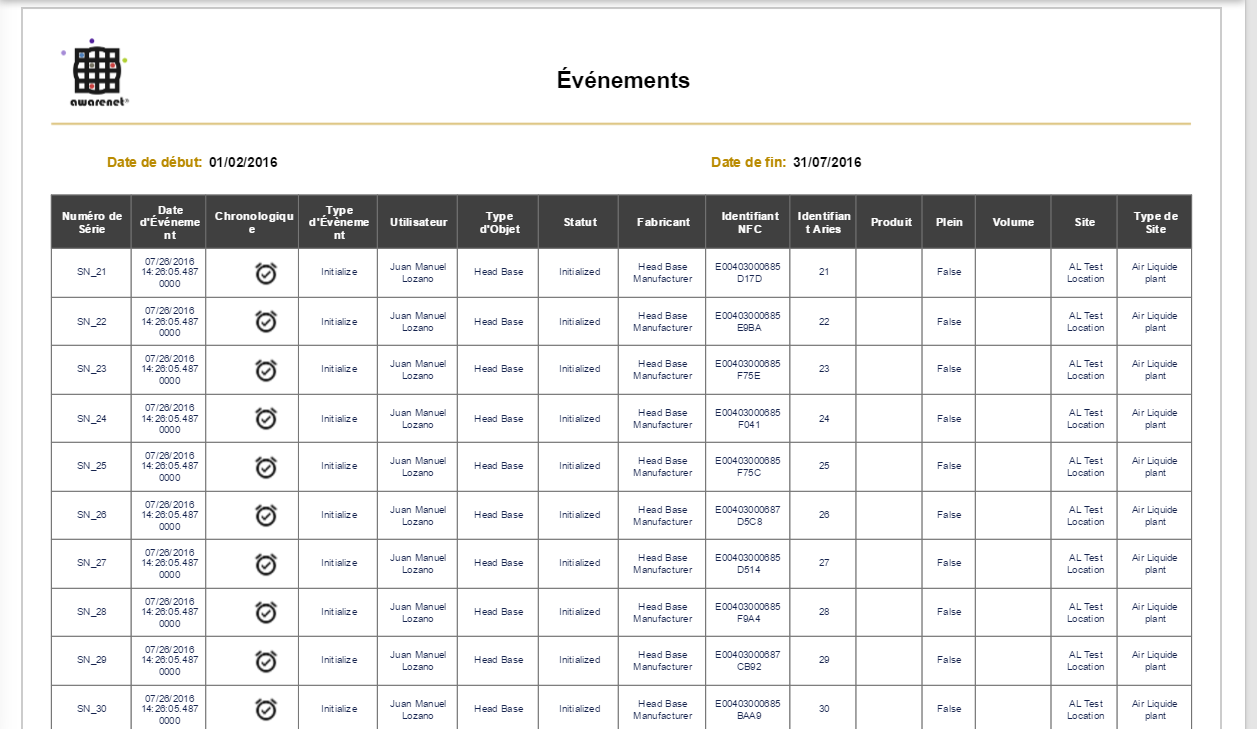The height and width of the screenshot is (729, 1257).
Task: Click the chronological clock icon for SN_30
Action: click(x=266, y=709)
